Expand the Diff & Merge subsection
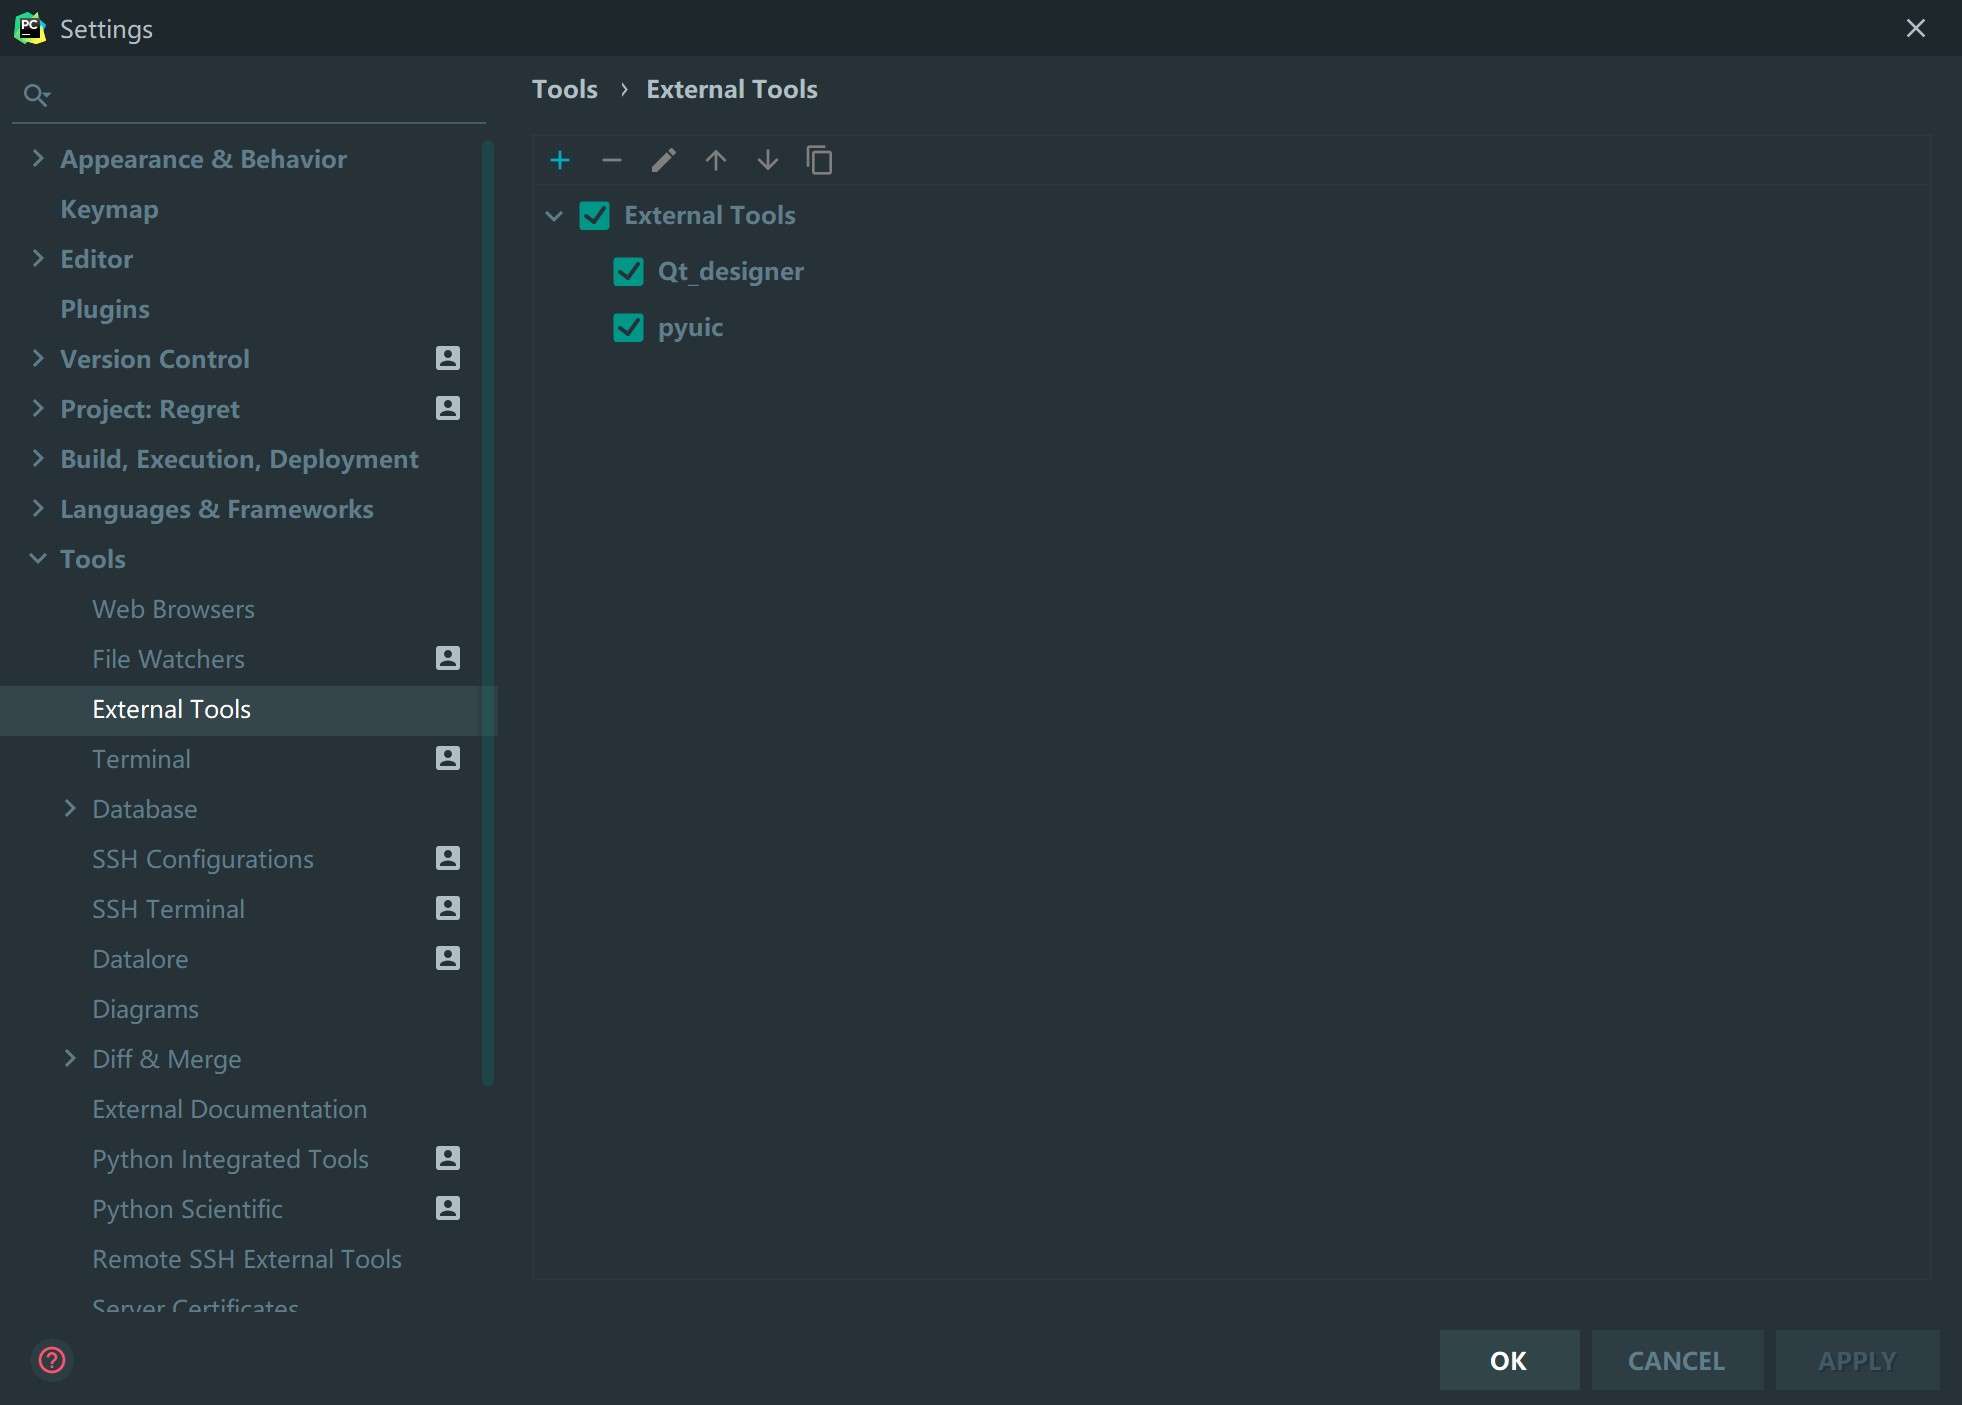 (70, 1058)
